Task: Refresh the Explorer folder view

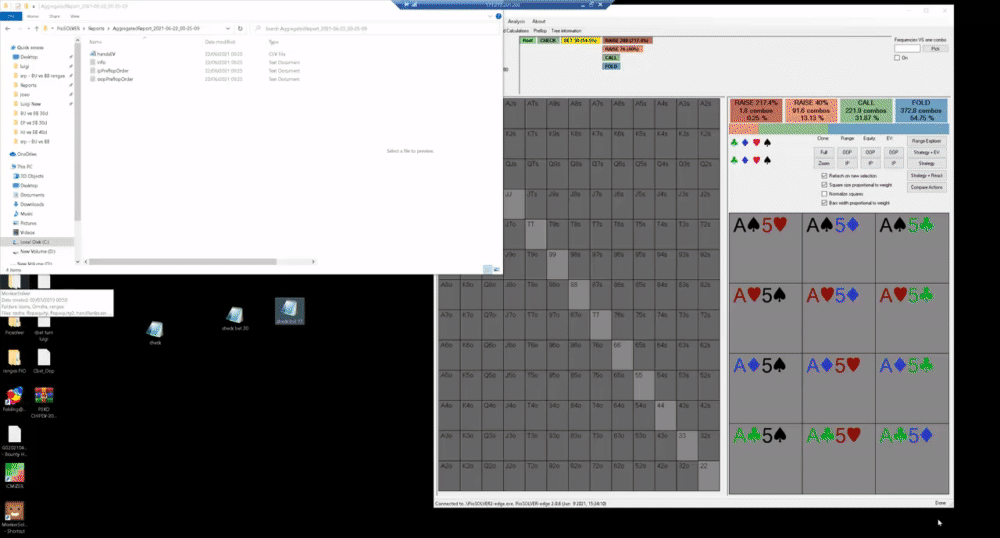Action: 240,29
